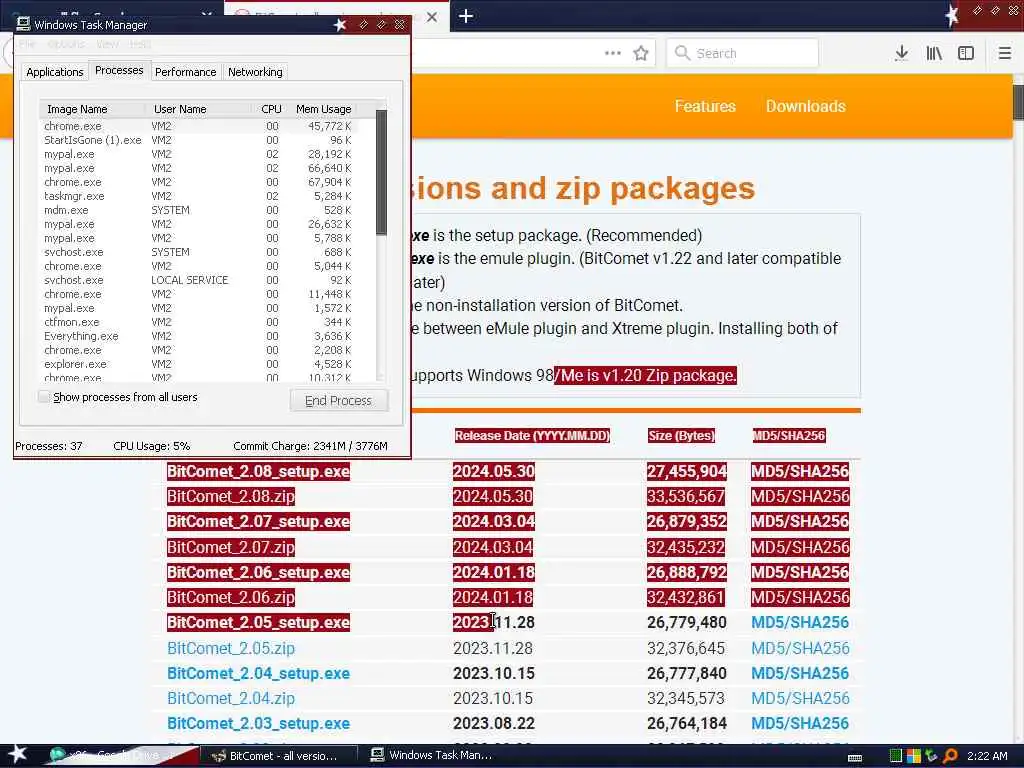Sort processes by Mem Usage column
The width and height of the screenshot is (1024, 768).
[x=323, y=109]
